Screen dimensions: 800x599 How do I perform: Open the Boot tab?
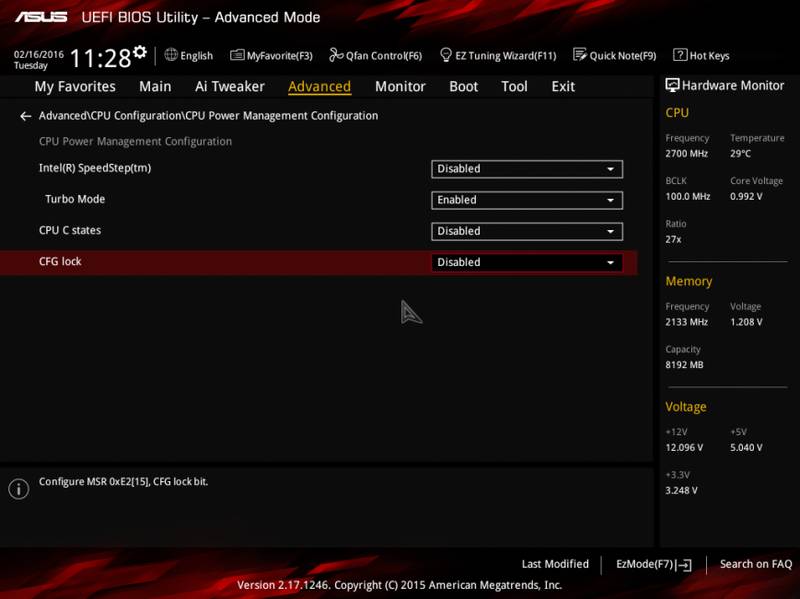click(x=463, y=87)
